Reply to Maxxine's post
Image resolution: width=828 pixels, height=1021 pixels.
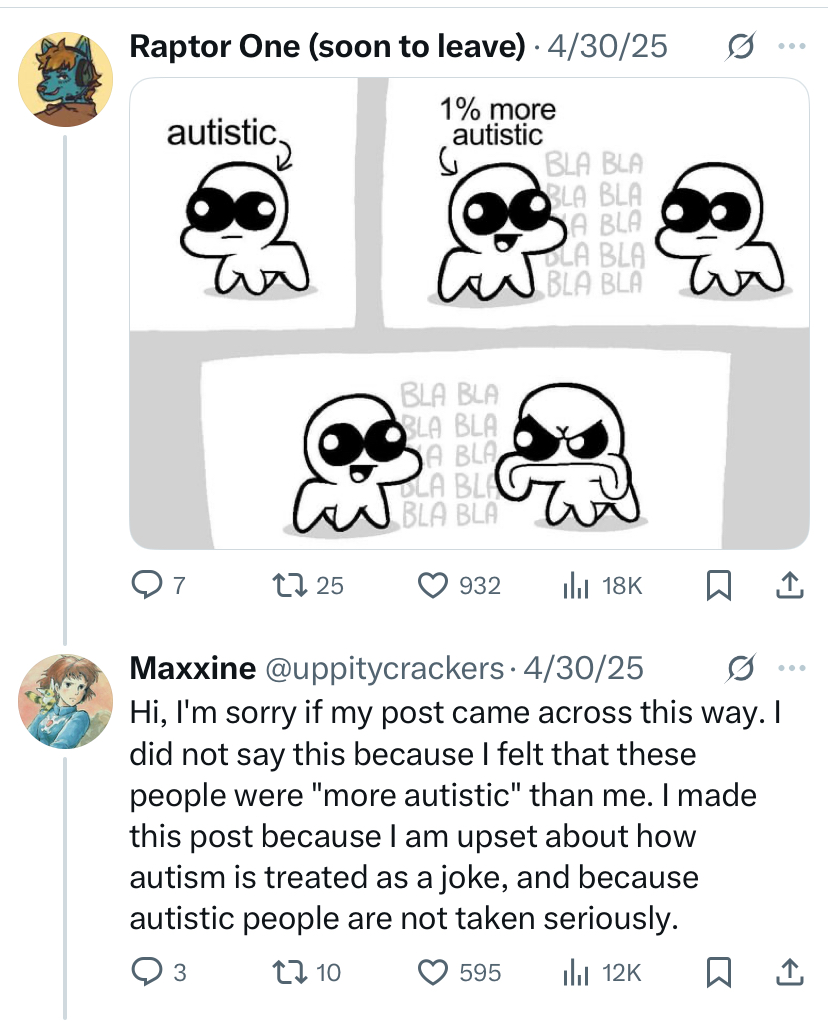coord(146,971)
